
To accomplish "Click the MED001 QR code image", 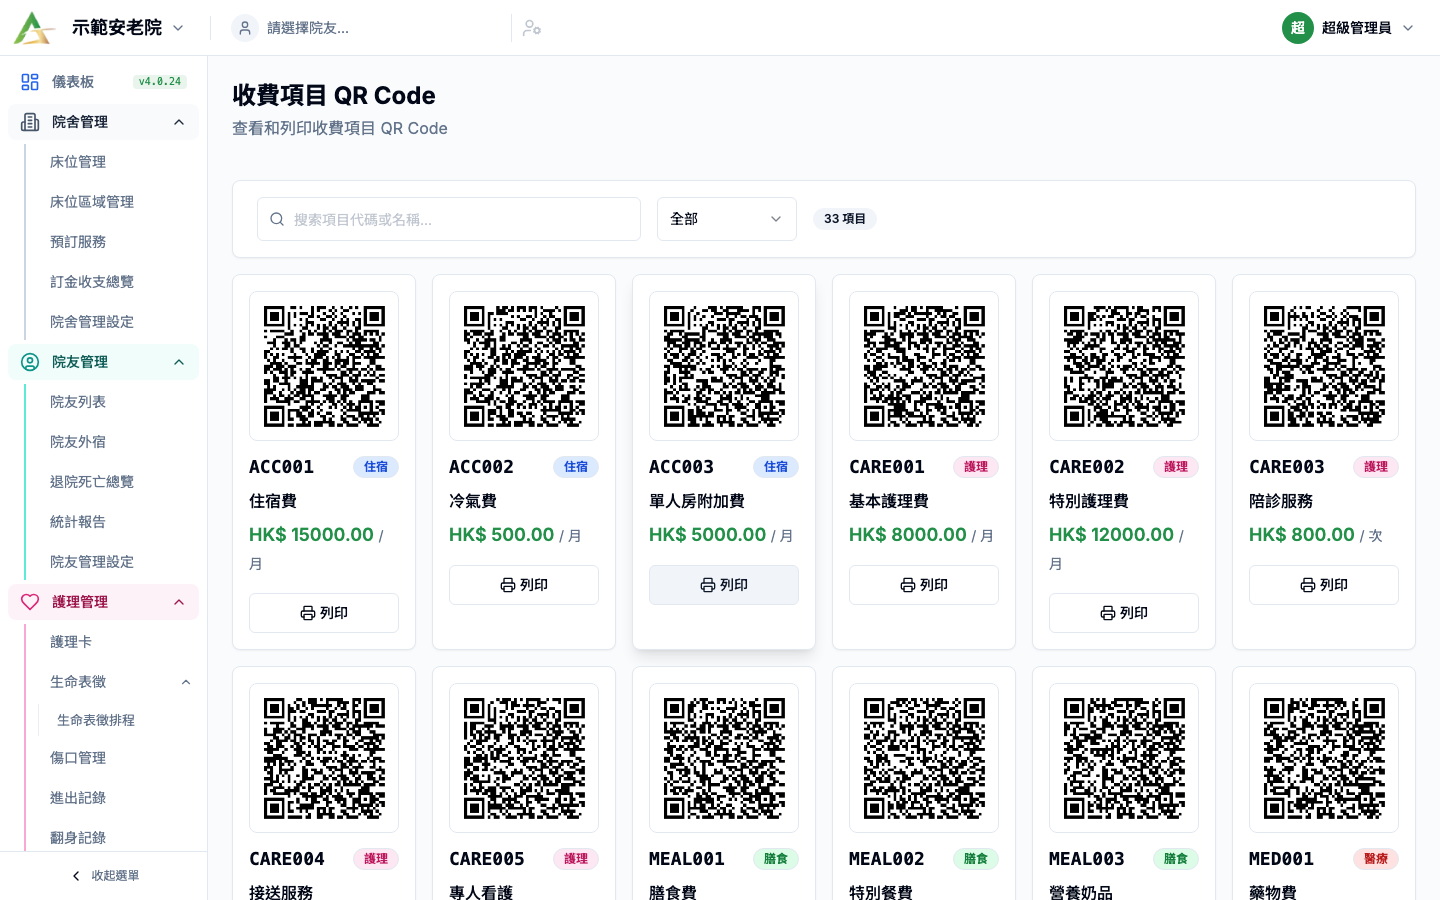I will [1324, 758].
